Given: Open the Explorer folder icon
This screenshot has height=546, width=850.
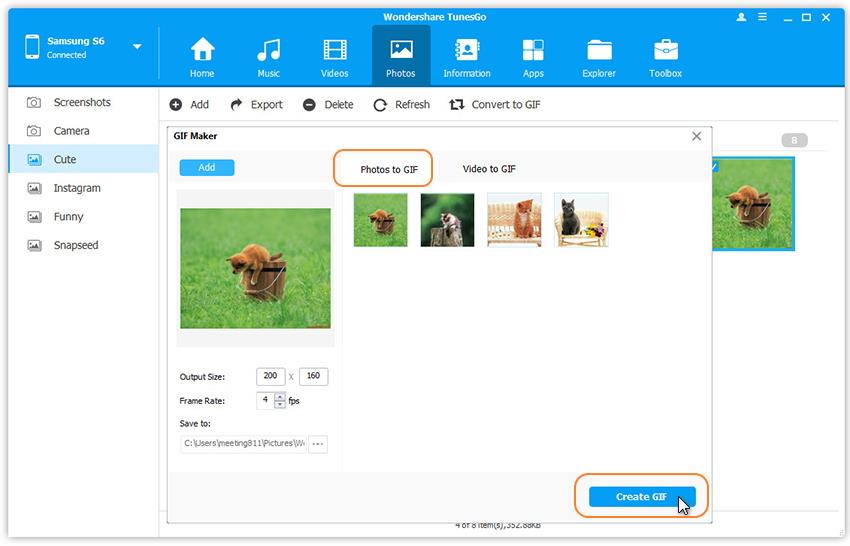Looking at the screenshot, I should 599,50.
